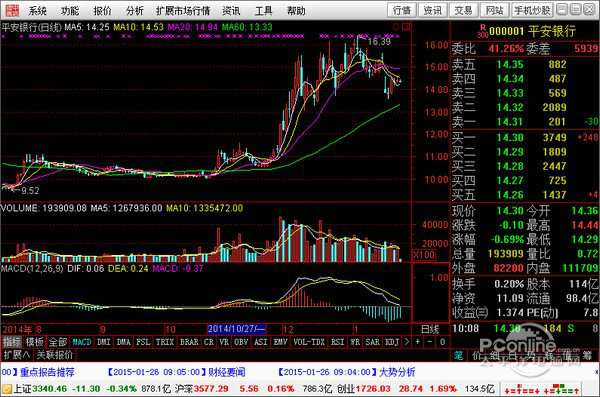Click the red application logo icon
Viewport: 600px width, 397px height.
click(x=12, y=10)
